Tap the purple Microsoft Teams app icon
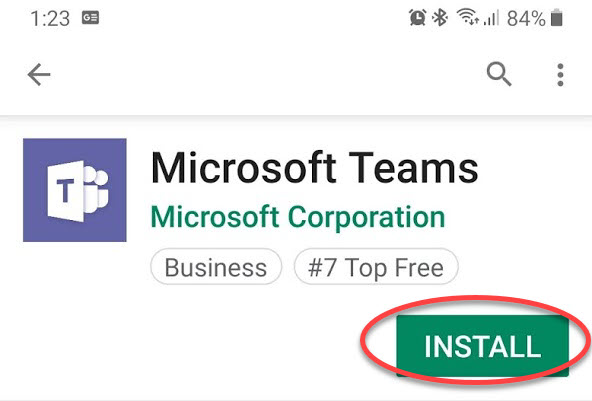 coord(75,190)
